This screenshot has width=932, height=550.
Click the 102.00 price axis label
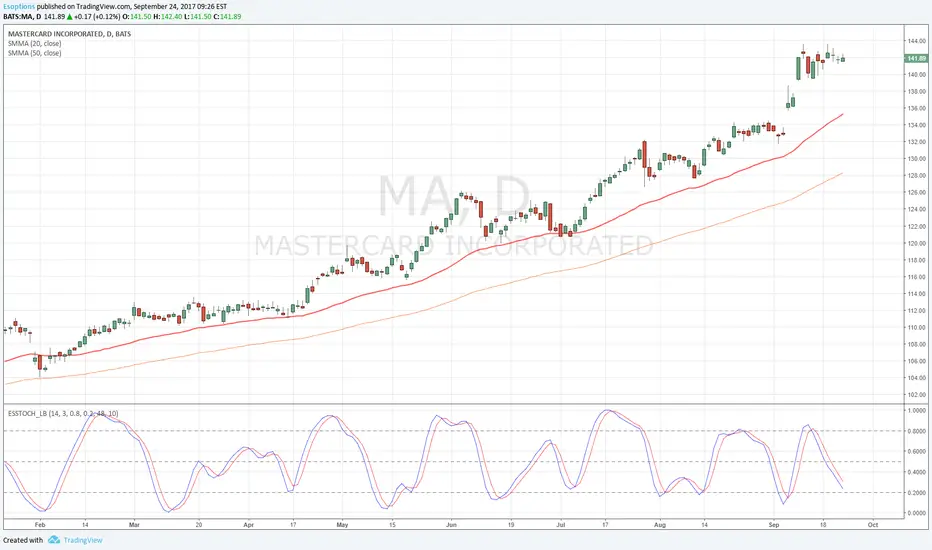[916, 394]
